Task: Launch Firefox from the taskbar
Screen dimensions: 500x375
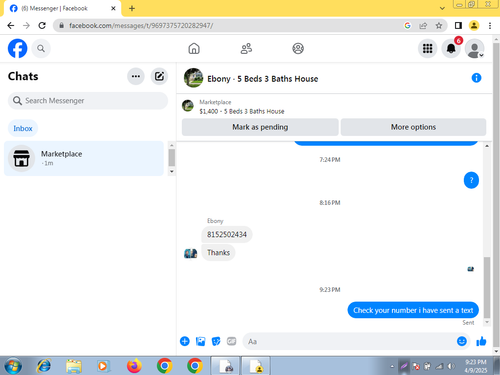Action: pos(134,366)
